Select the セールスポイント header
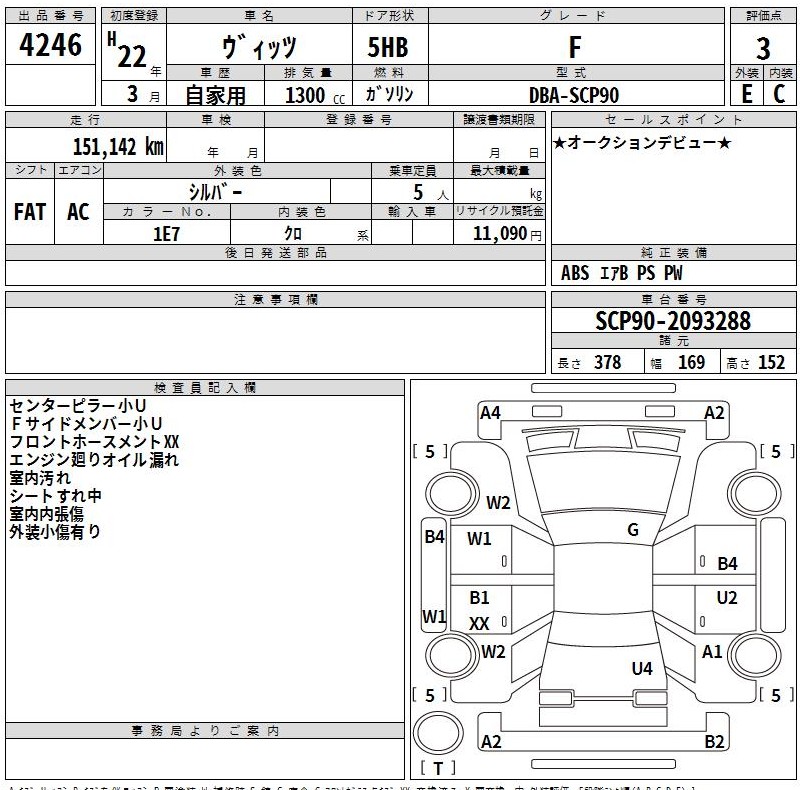Screen dimensions: 800x790 (673, 120)
